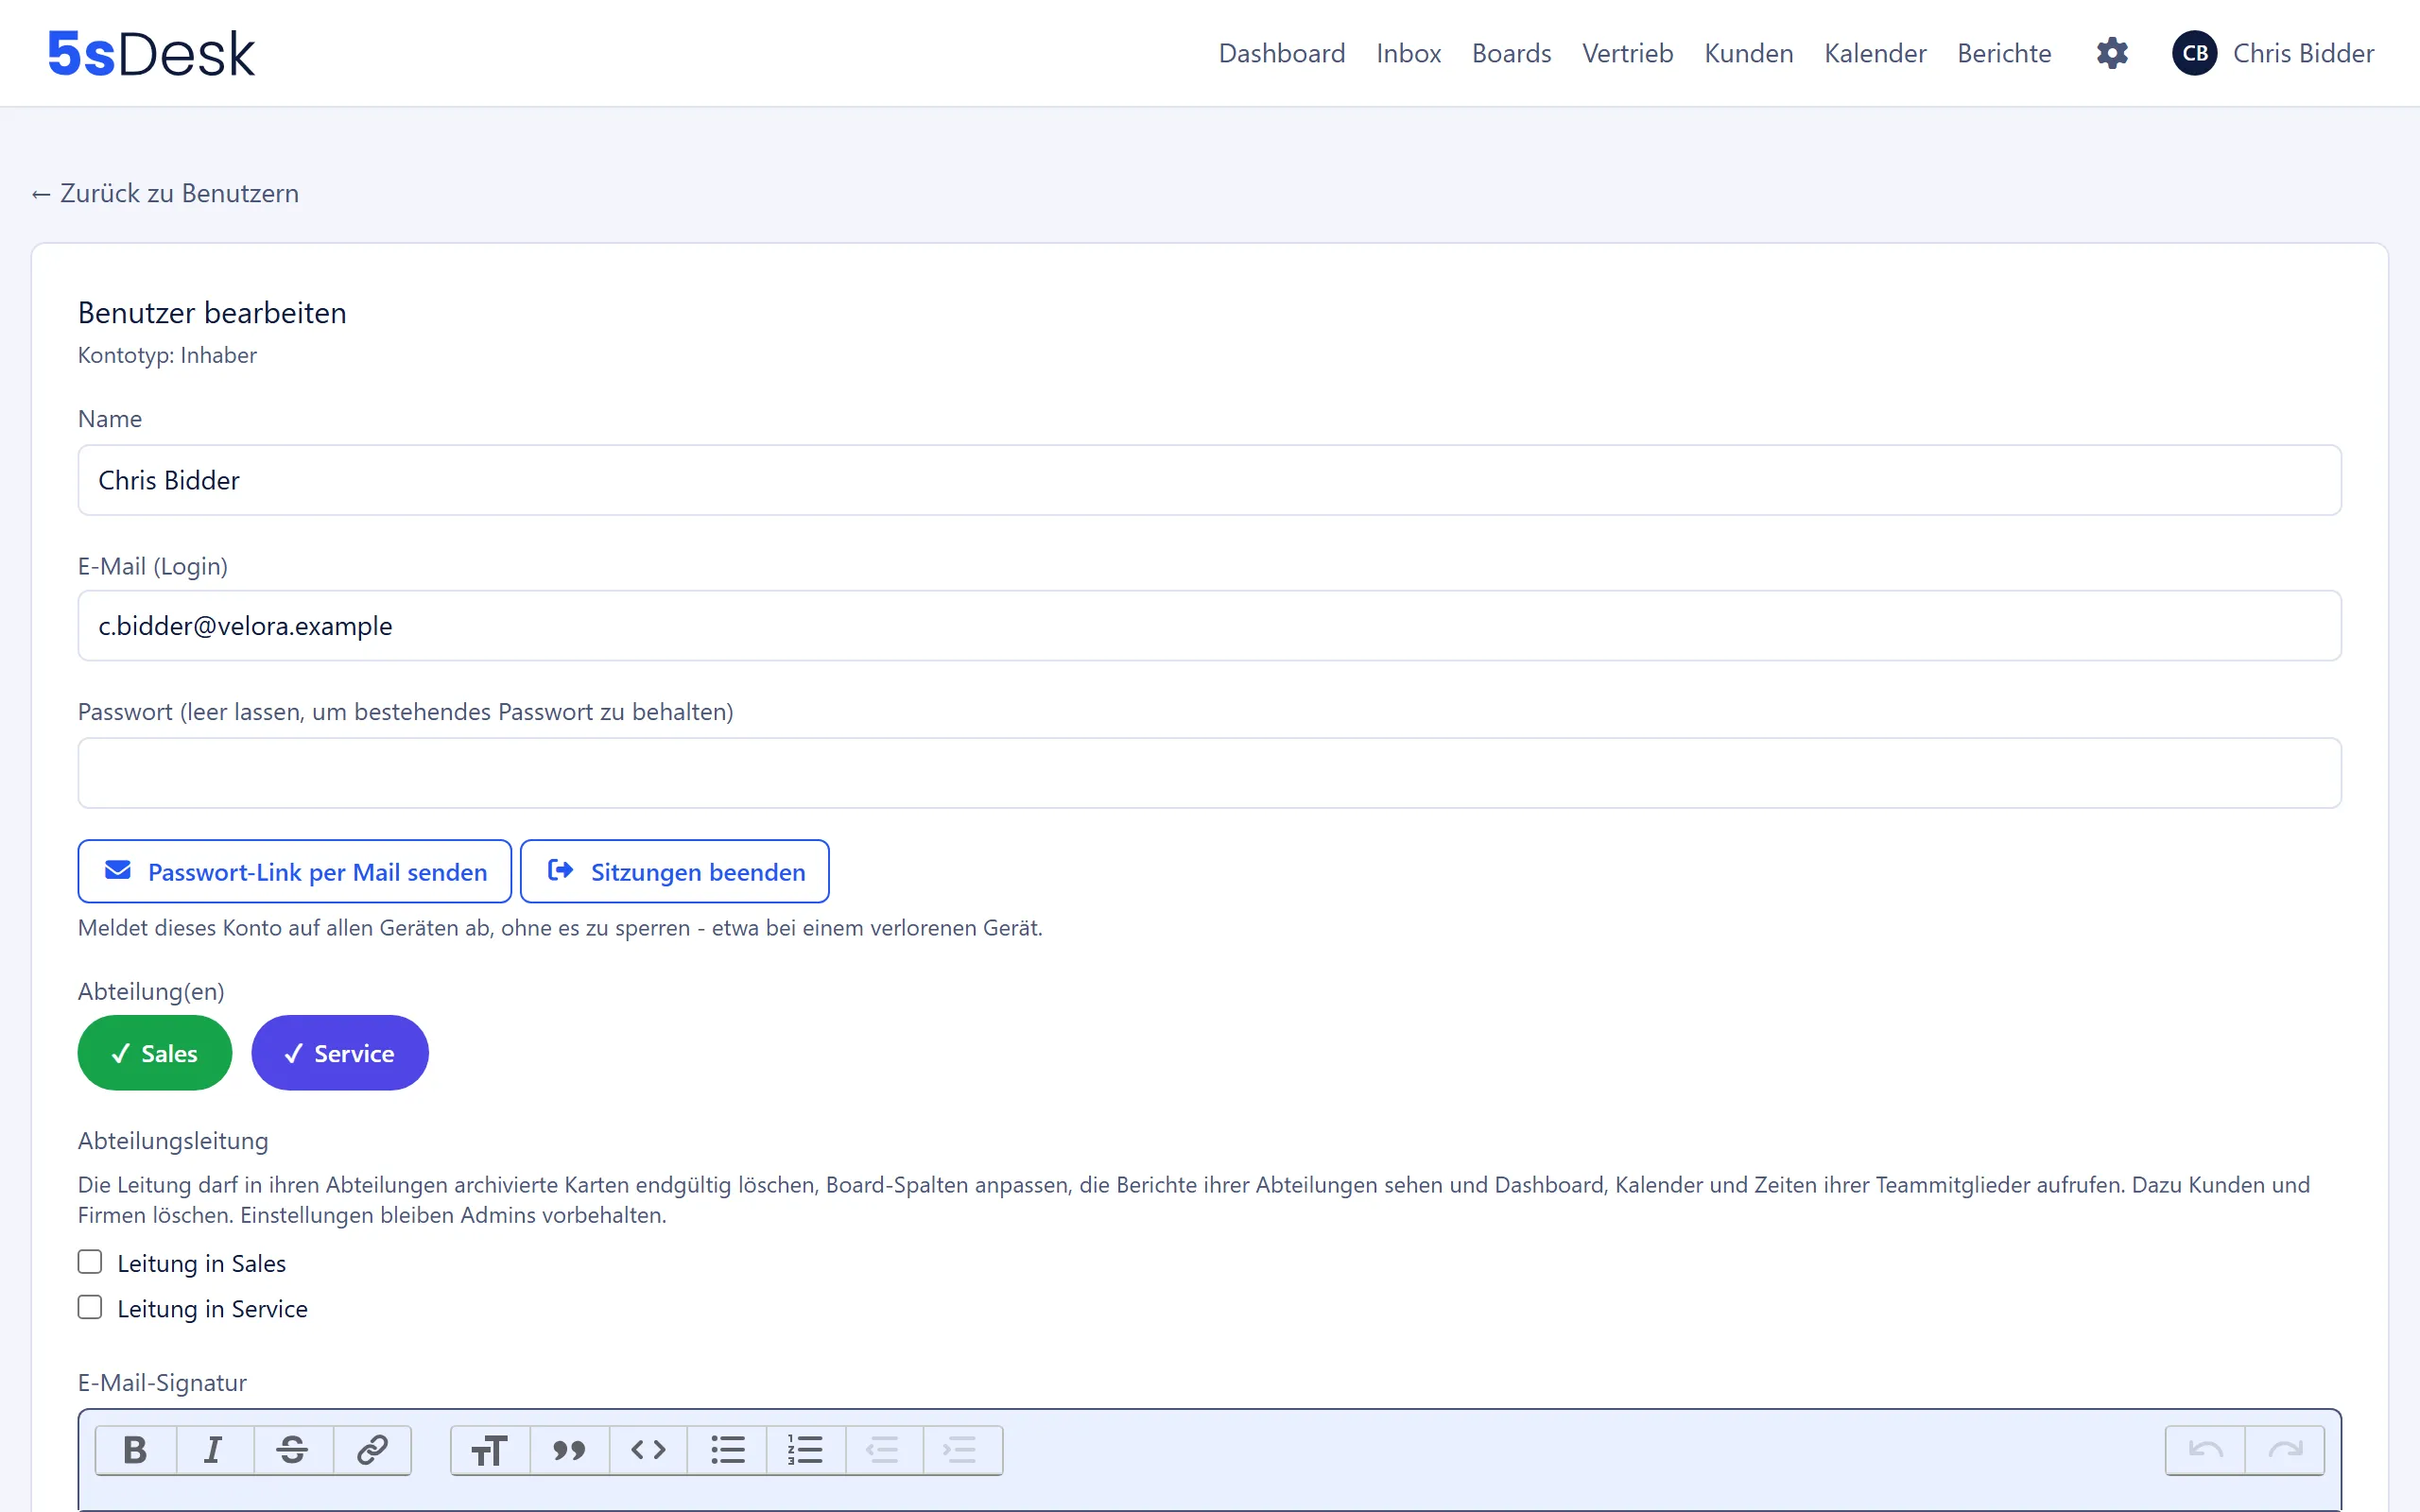2420x1512 pixels.
Task: Open the Dashboard menu item
Action: (1282, 53)
